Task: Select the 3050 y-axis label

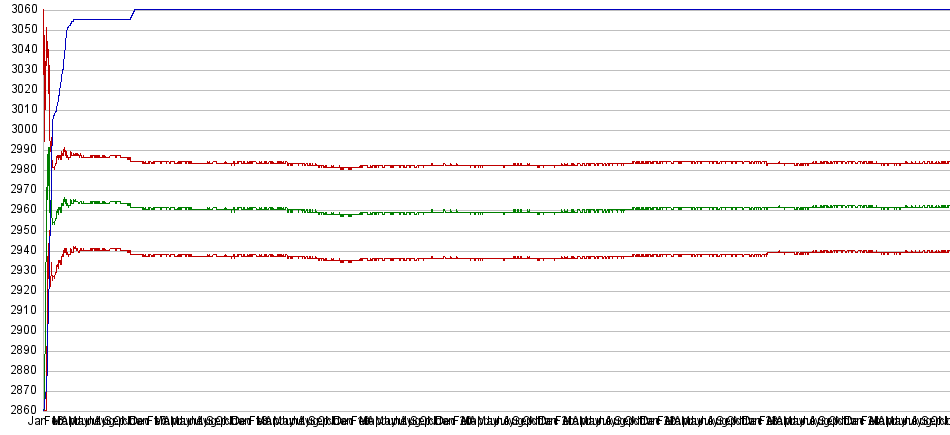Action: (20, 29)
